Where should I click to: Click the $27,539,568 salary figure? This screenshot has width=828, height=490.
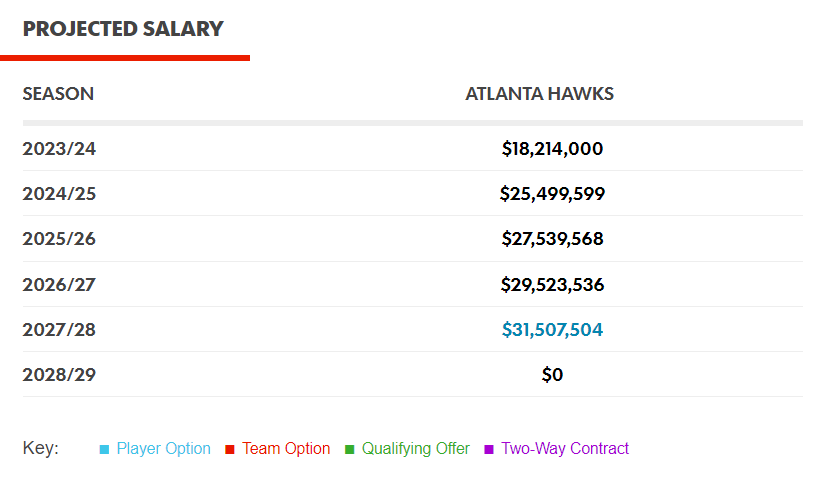tap(552, 239)
